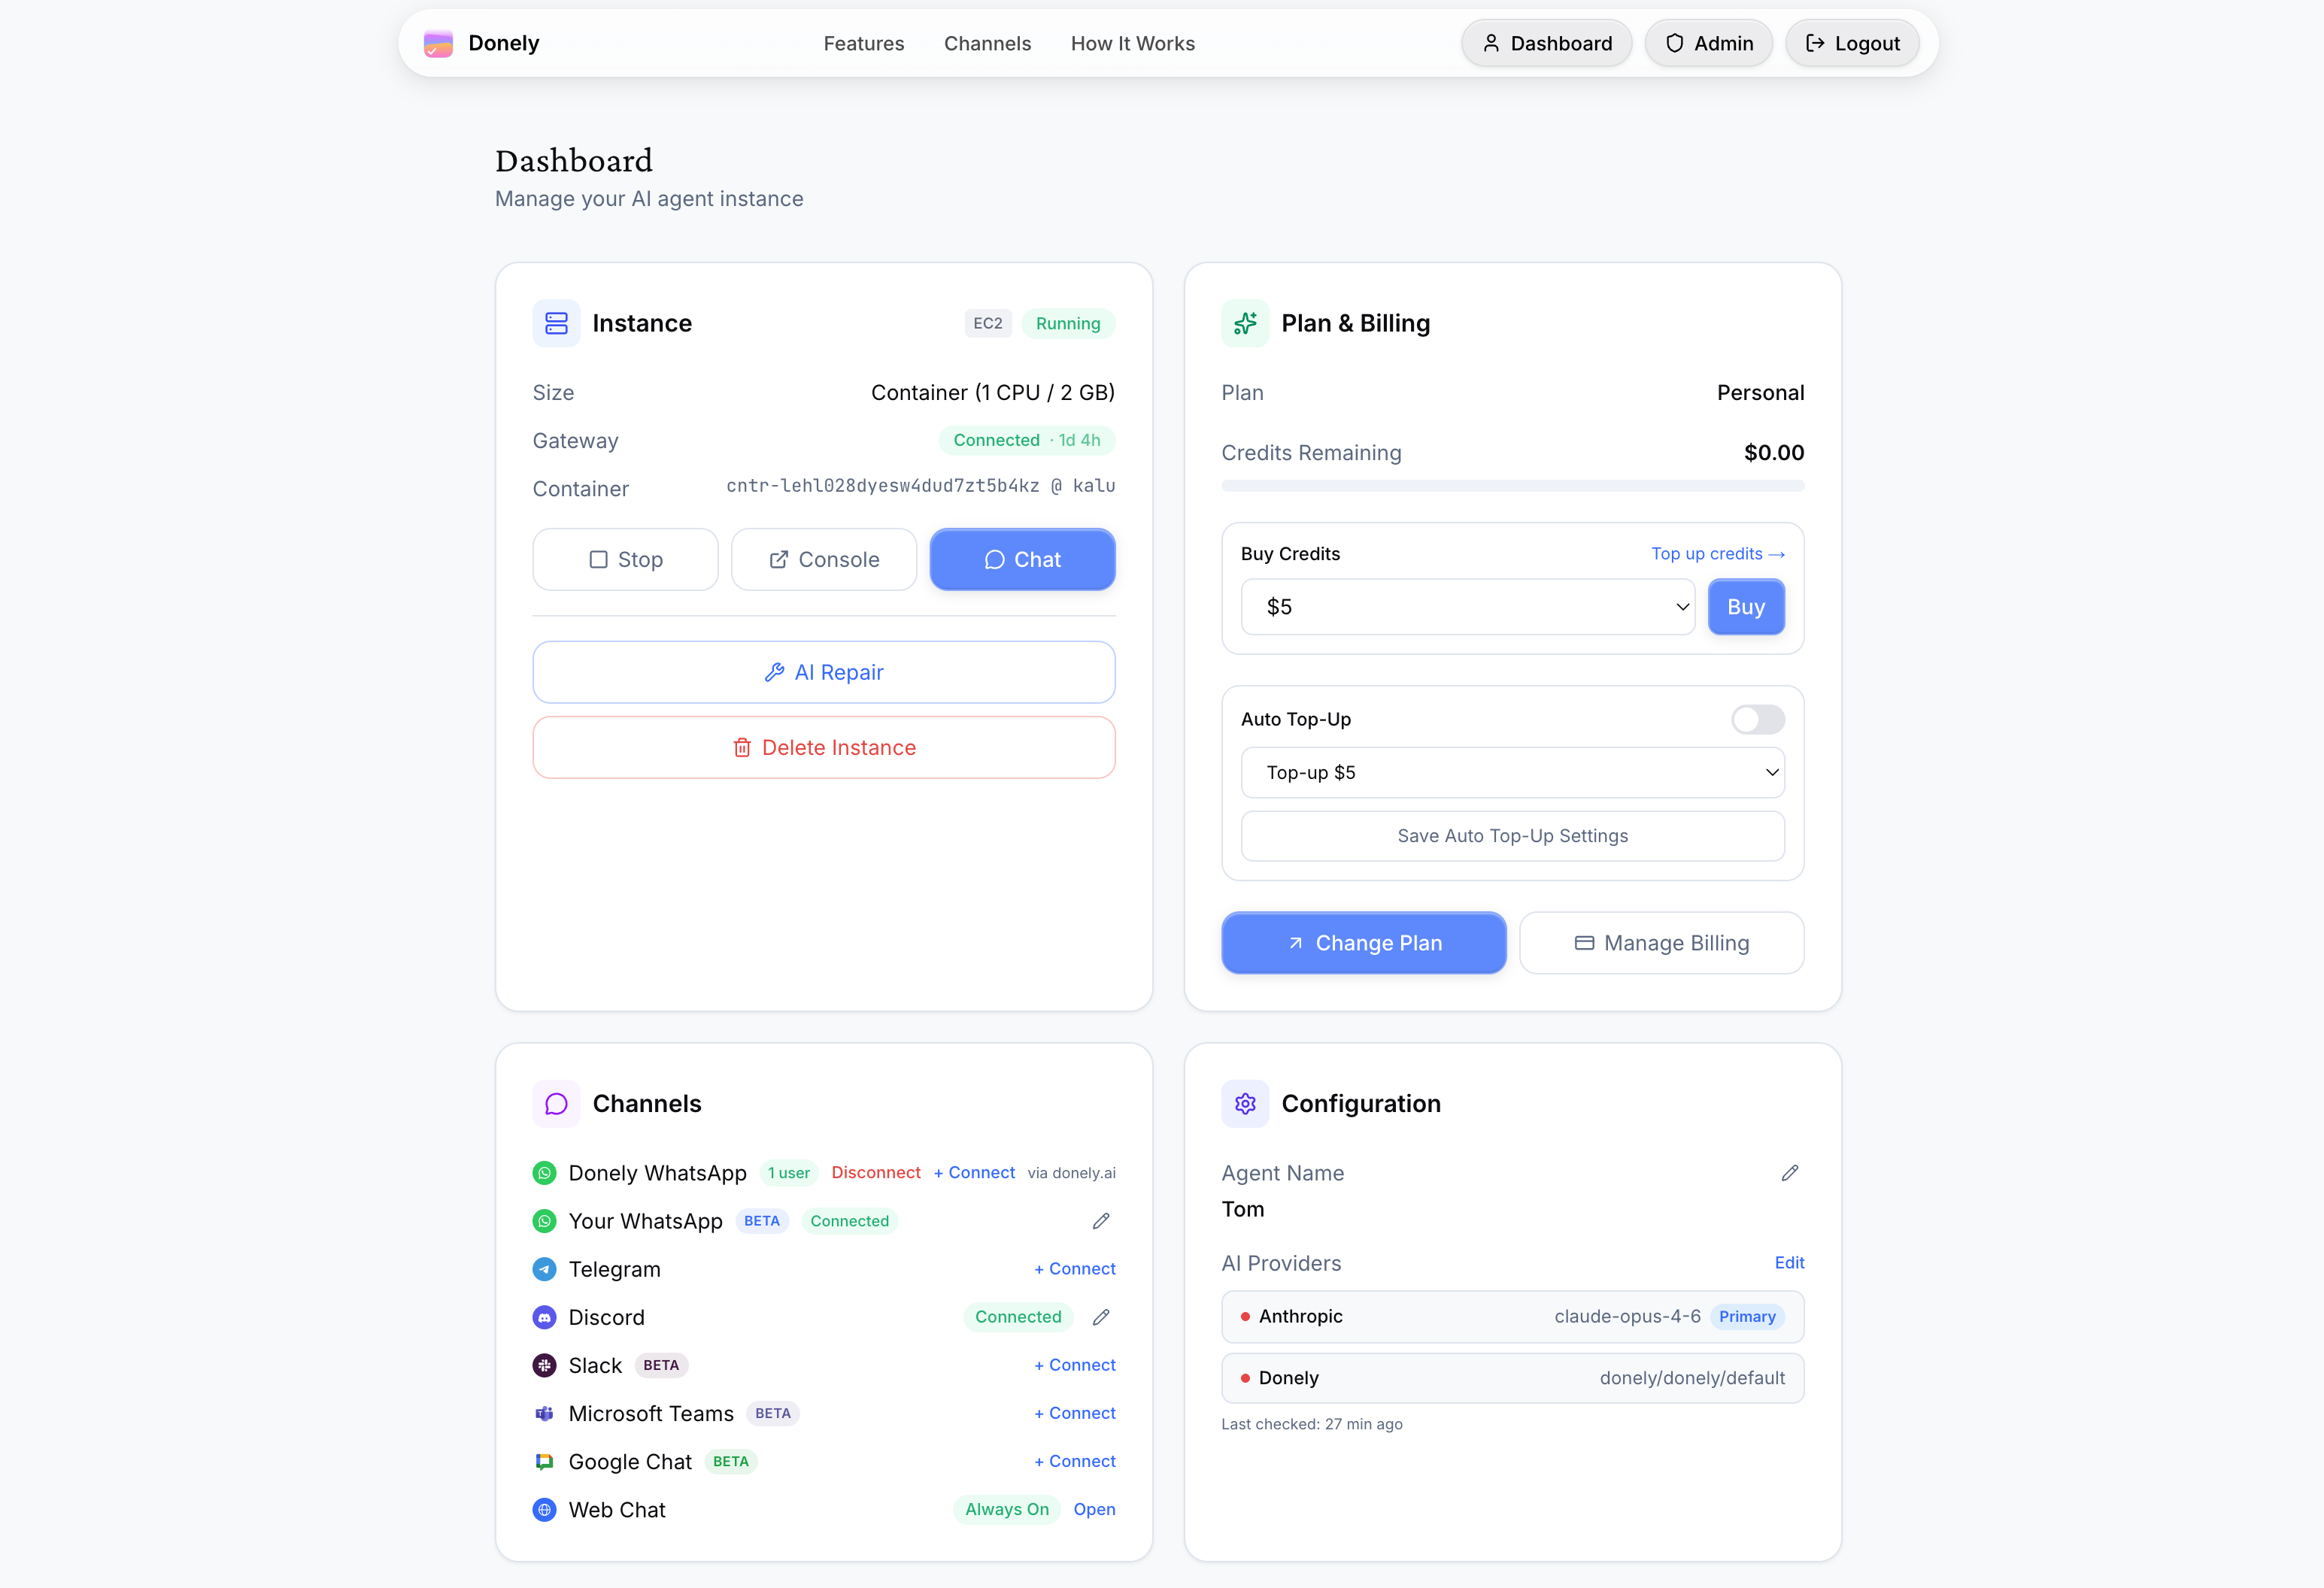Viewport: 2324px width, 1588px height.
Task: Click the Plan & Billing sparkle icon
Action: click(1245, 323)
